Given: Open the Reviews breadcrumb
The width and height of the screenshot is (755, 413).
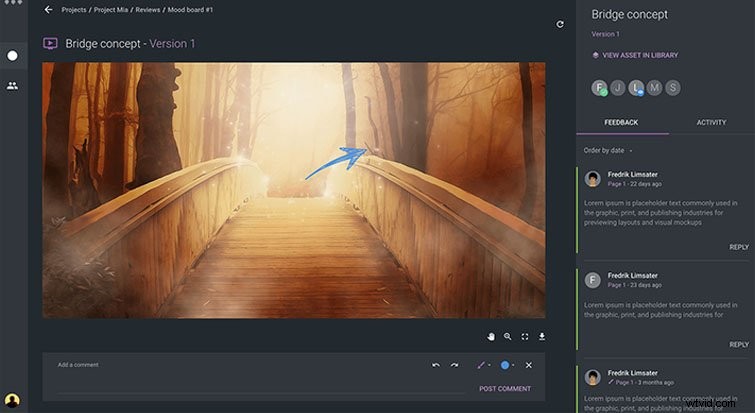Looking at the screenshot, I should pos(148,10).
